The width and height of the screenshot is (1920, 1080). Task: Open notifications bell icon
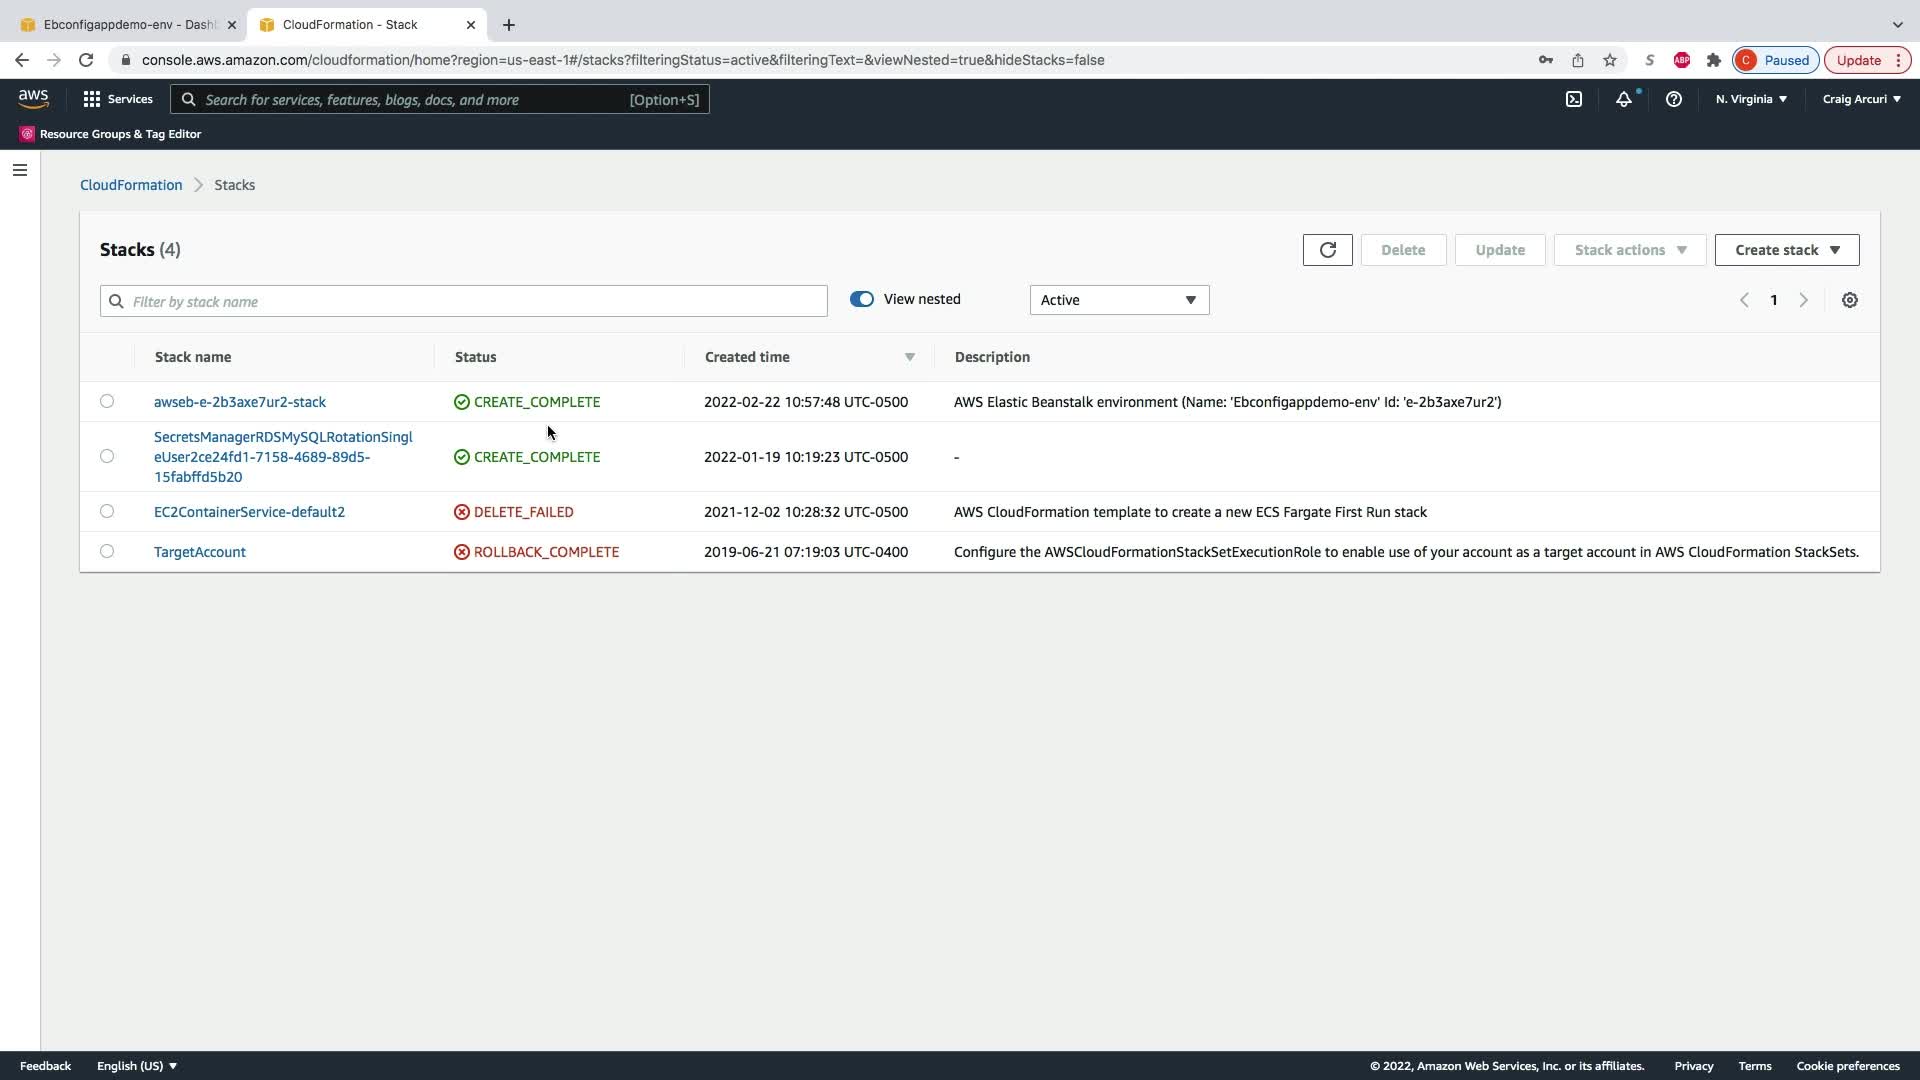click(1623, 99)
